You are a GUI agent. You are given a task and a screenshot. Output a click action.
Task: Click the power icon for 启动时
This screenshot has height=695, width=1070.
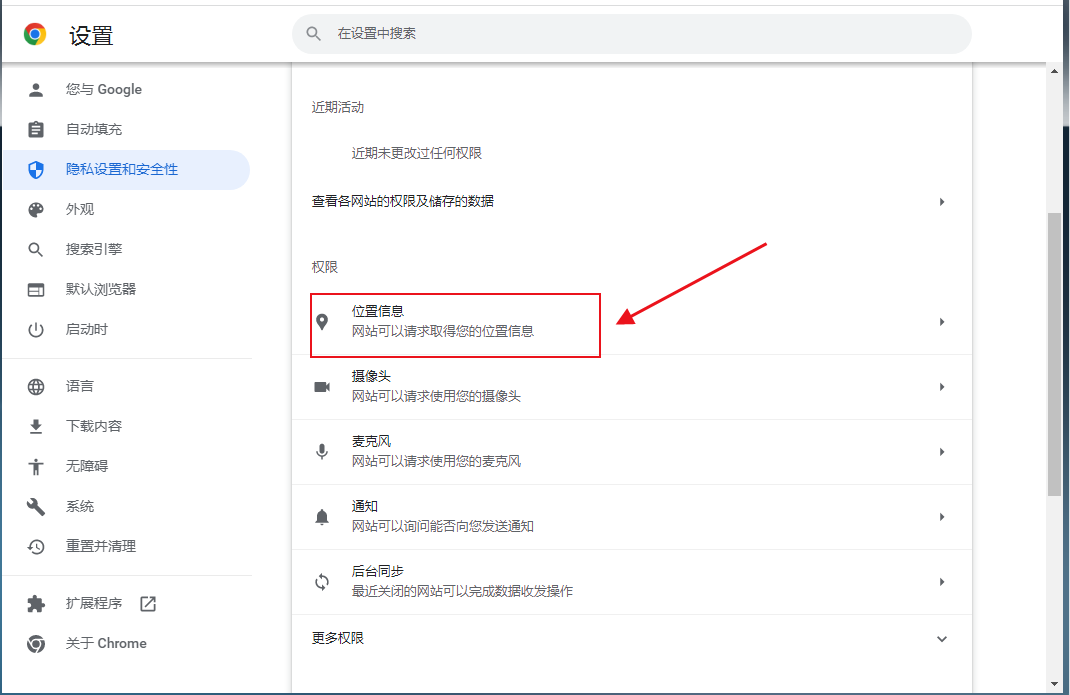point(35,330)
